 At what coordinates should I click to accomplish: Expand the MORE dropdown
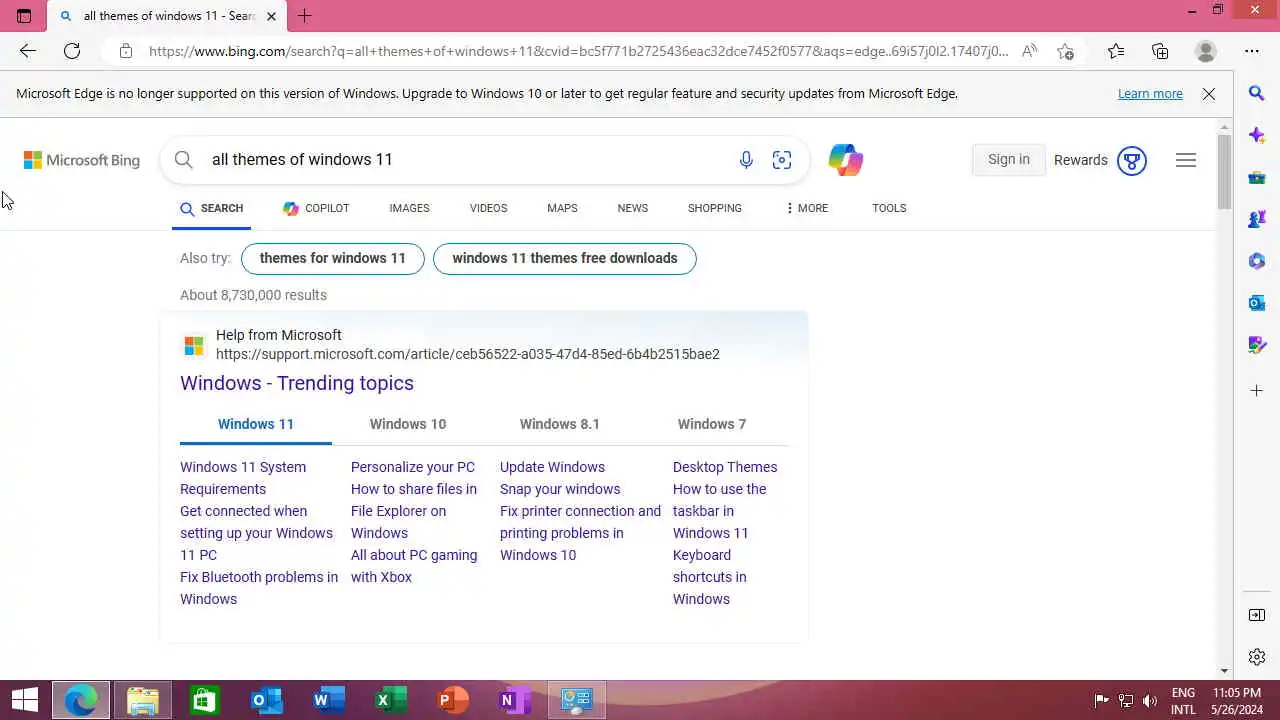(x=807, y=208)
